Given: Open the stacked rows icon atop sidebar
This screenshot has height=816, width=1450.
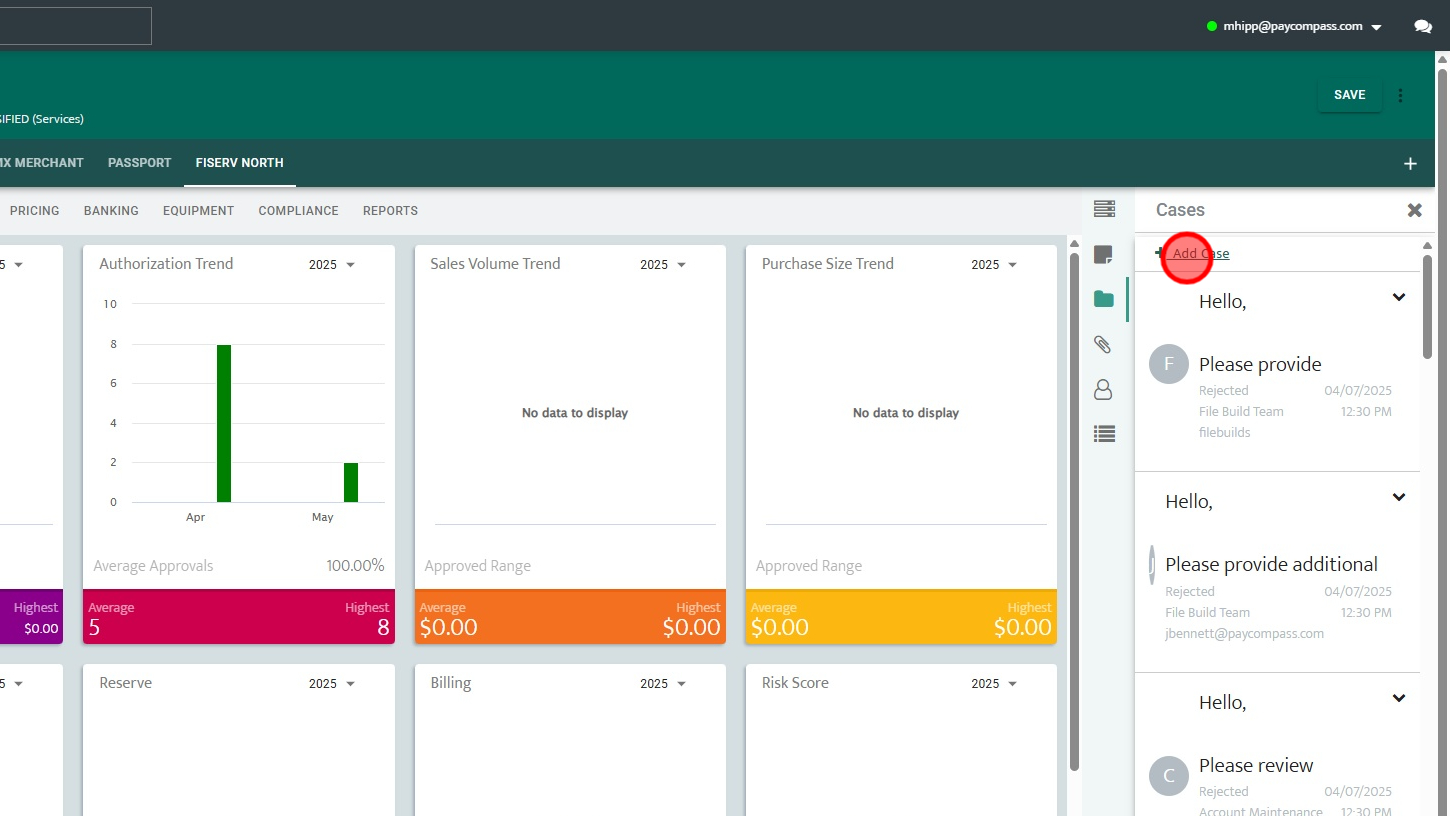Looking at the screenshot, I should pos(1104,209).
